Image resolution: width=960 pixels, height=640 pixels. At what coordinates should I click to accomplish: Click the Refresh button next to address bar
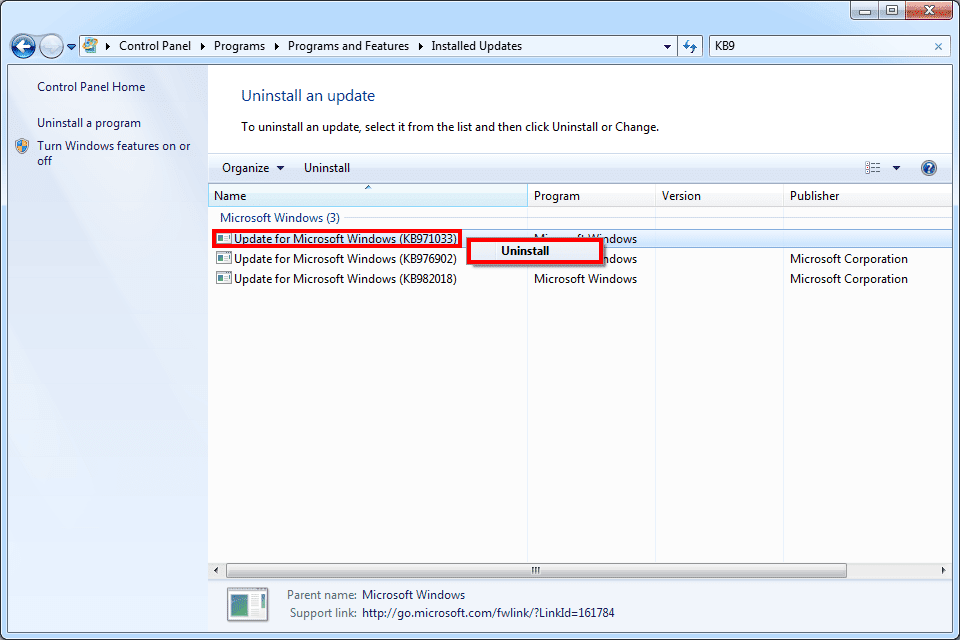pyautogui.click(x=690, y=47)
